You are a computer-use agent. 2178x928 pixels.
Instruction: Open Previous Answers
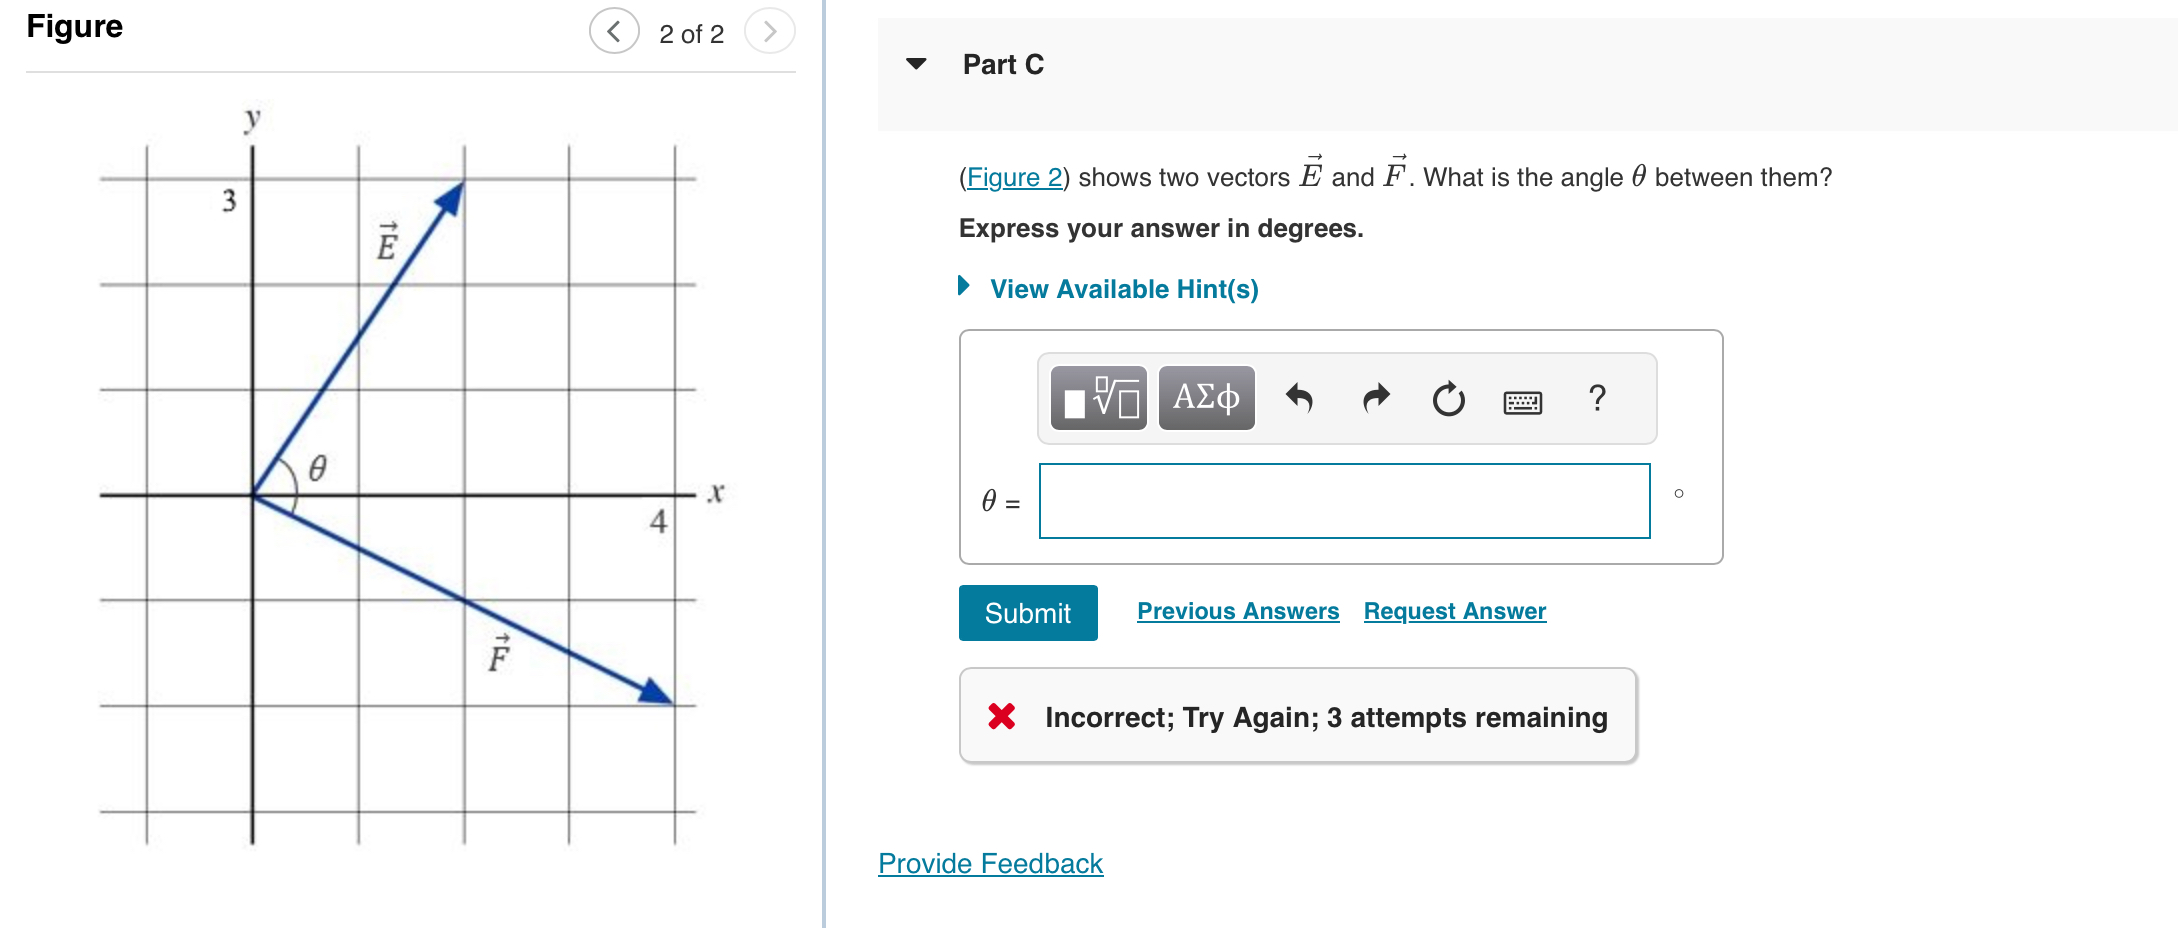[x=1237, y=610]
